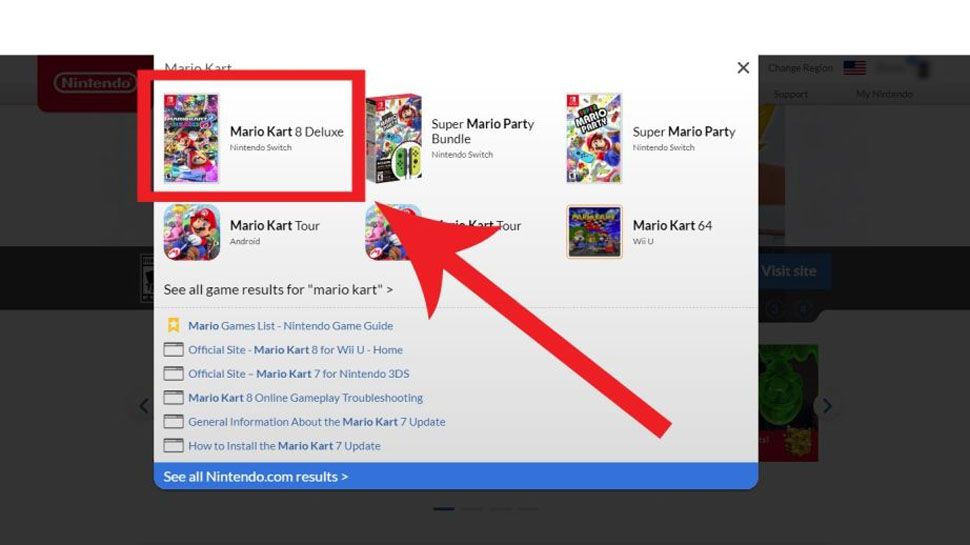Open the Mario Kart 64 Wii U result
970x545 pixels.
[x=640, y=232]
